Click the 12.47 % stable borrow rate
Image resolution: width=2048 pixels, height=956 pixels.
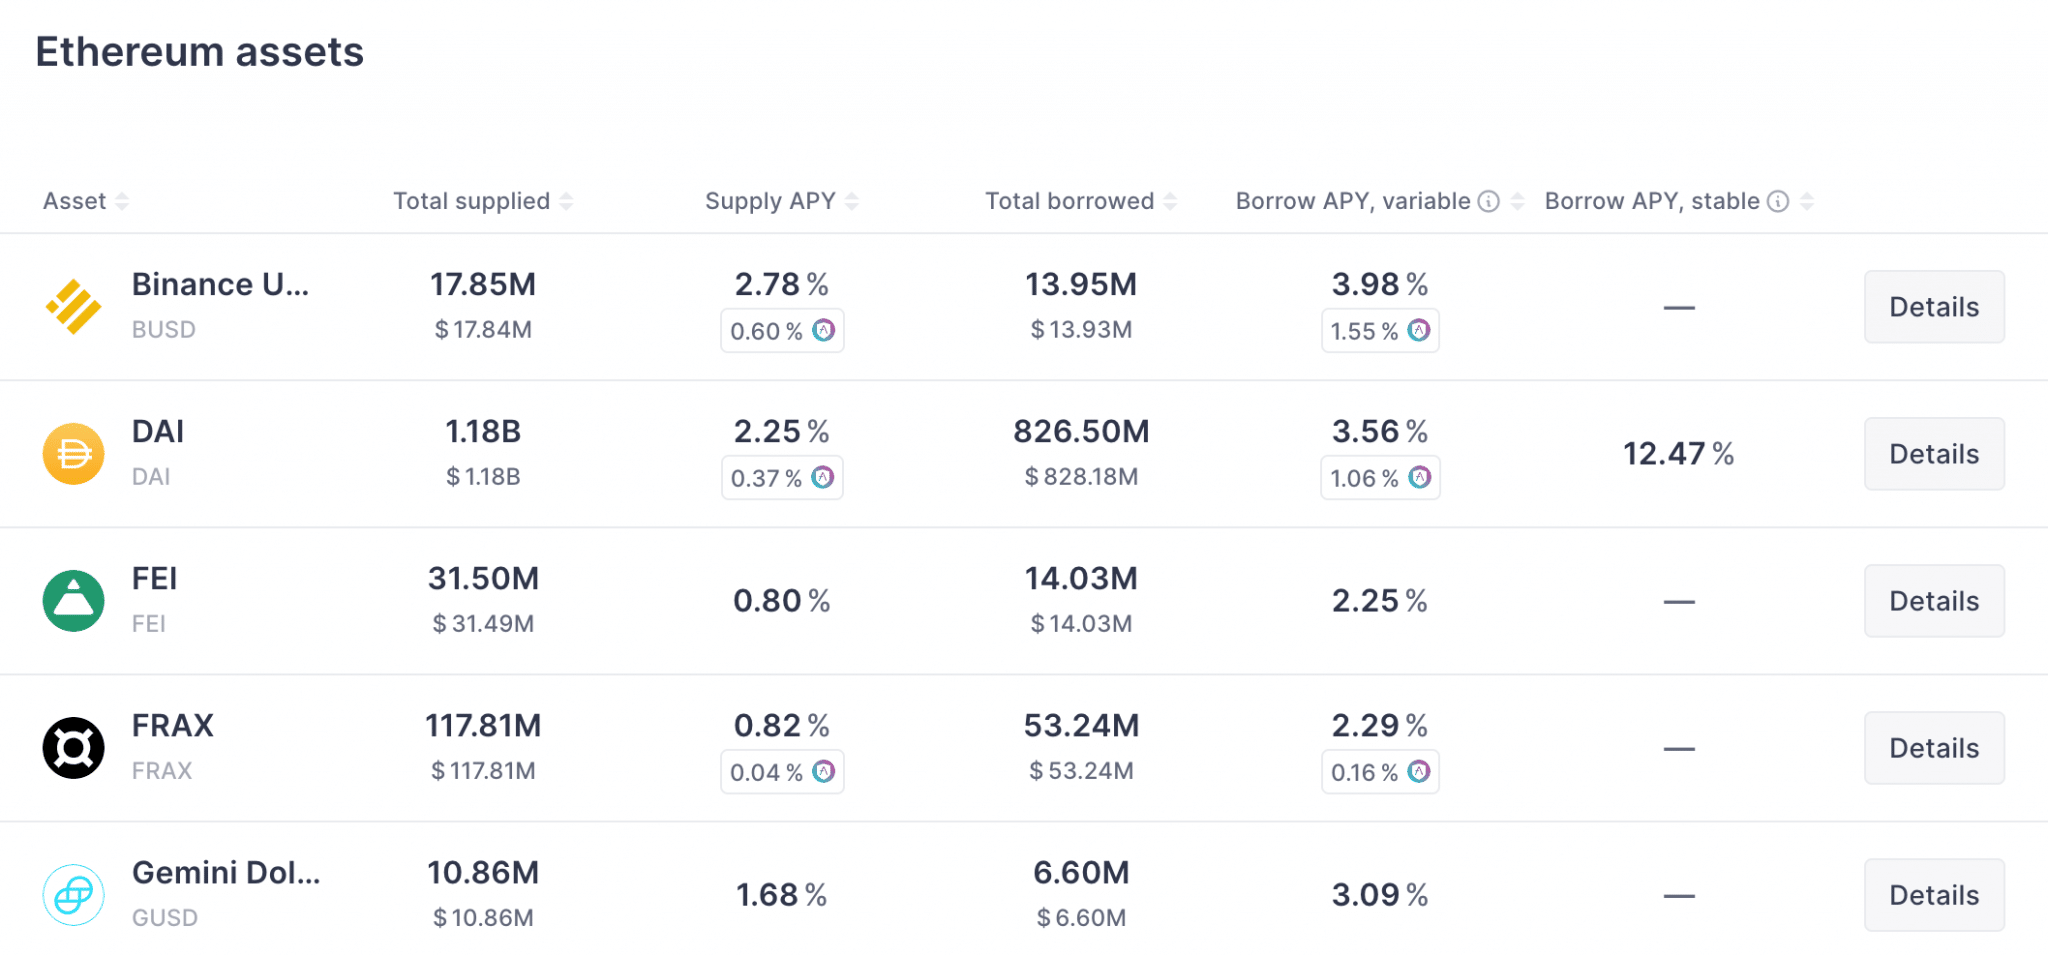[1678, 454]
